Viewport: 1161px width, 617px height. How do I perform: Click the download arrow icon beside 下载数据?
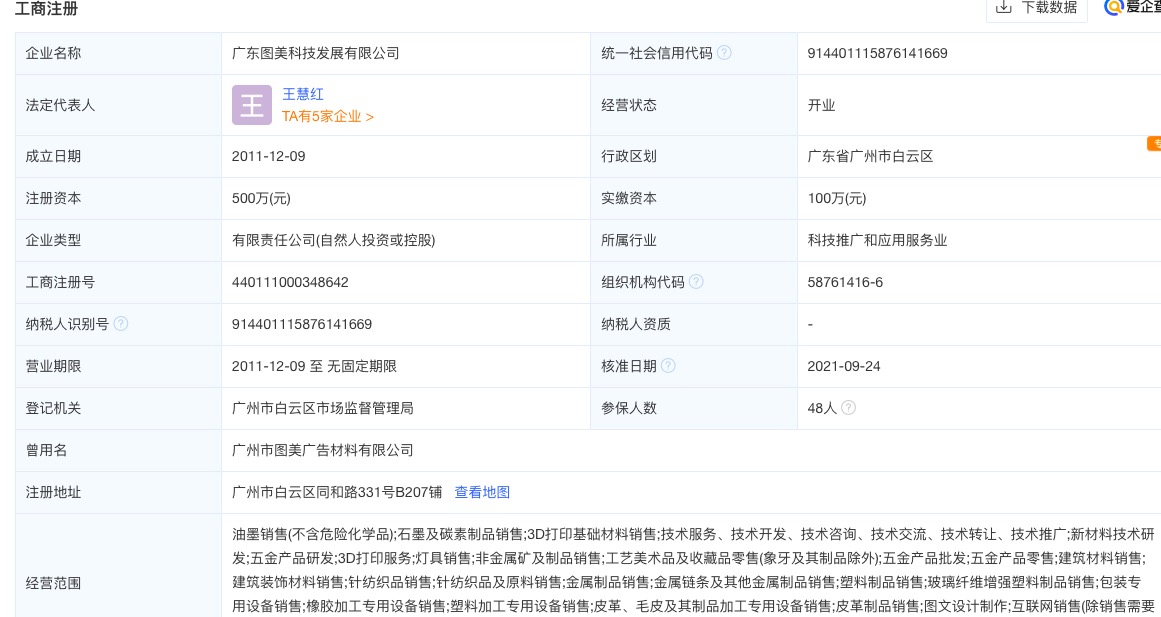coord(1003,7)
